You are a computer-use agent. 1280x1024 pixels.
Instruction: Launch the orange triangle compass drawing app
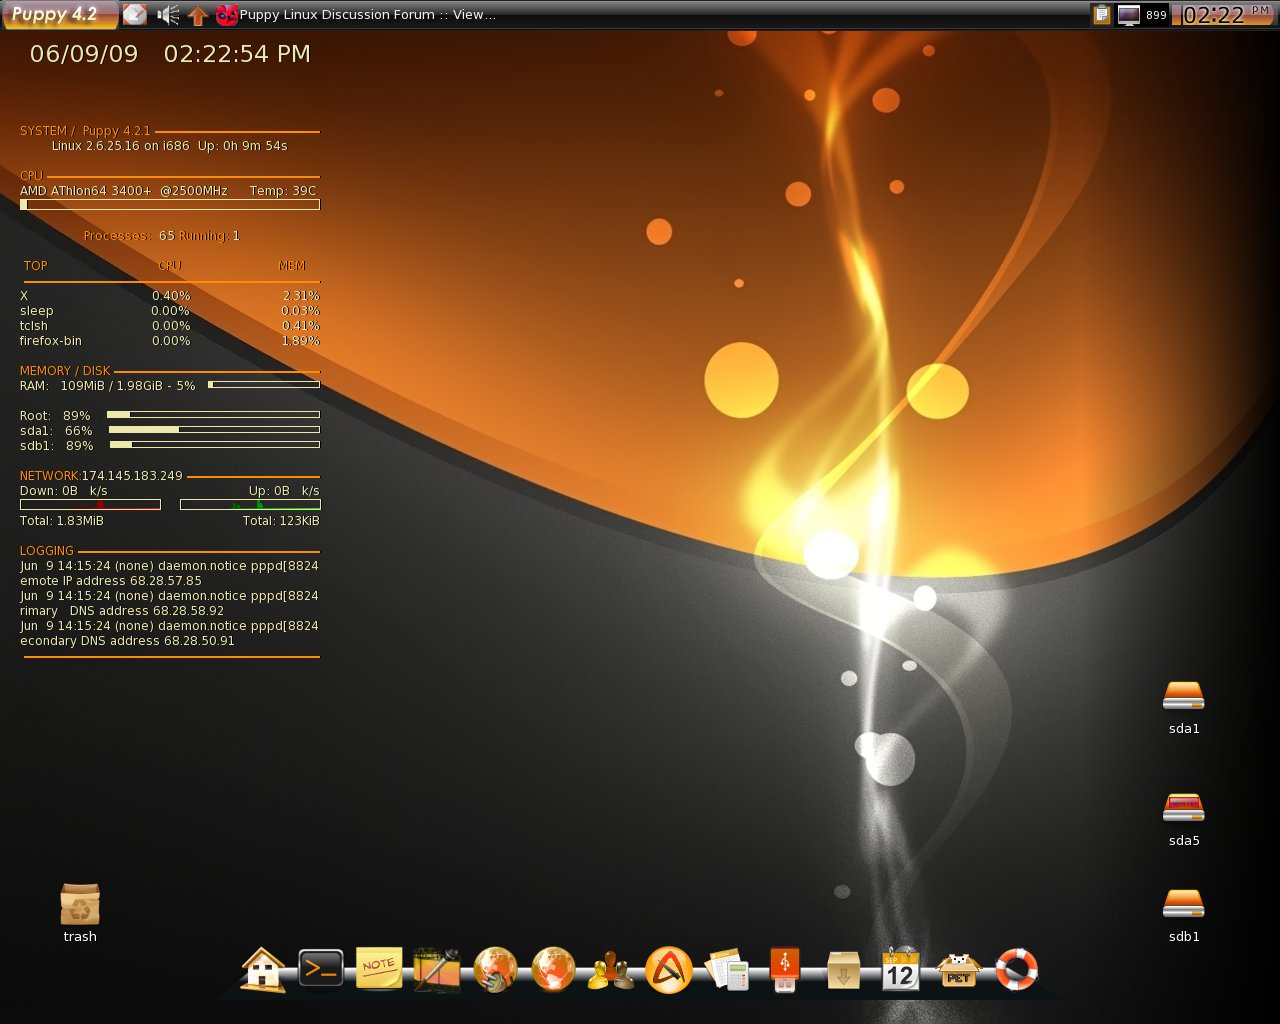(x=669, y=969)
